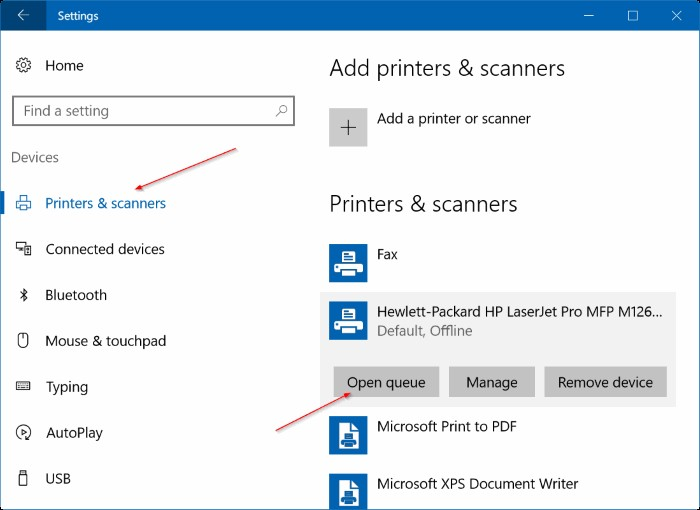Select the Fax printer icon

coord(348,263)
